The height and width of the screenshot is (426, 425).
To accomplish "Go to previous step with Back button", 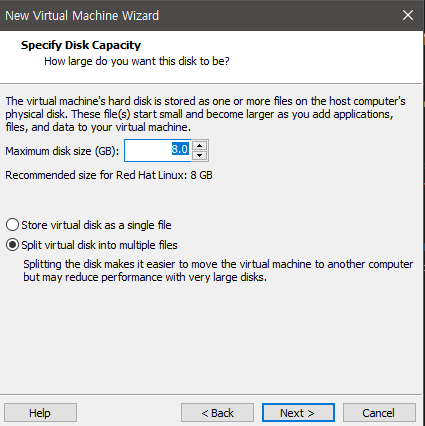I will click(217, 413).
